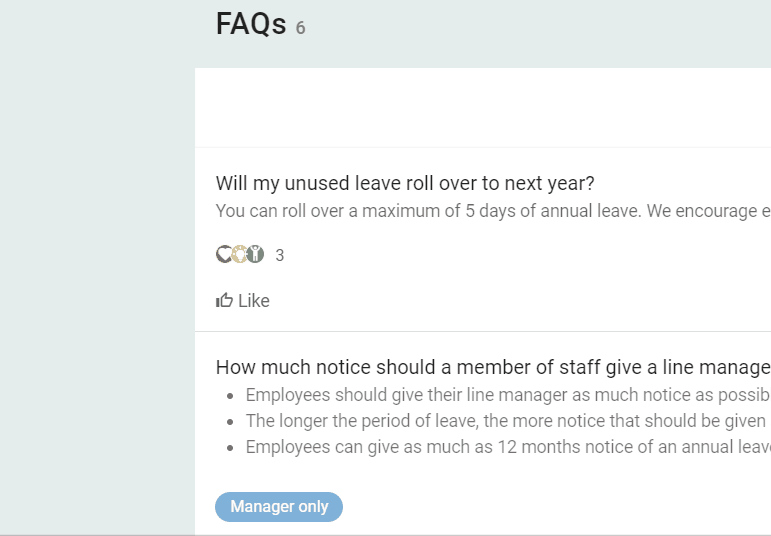Select the bullet about 12 months notice
The width and height of the screenshot is (771, 536).
[x=508, y=447]
